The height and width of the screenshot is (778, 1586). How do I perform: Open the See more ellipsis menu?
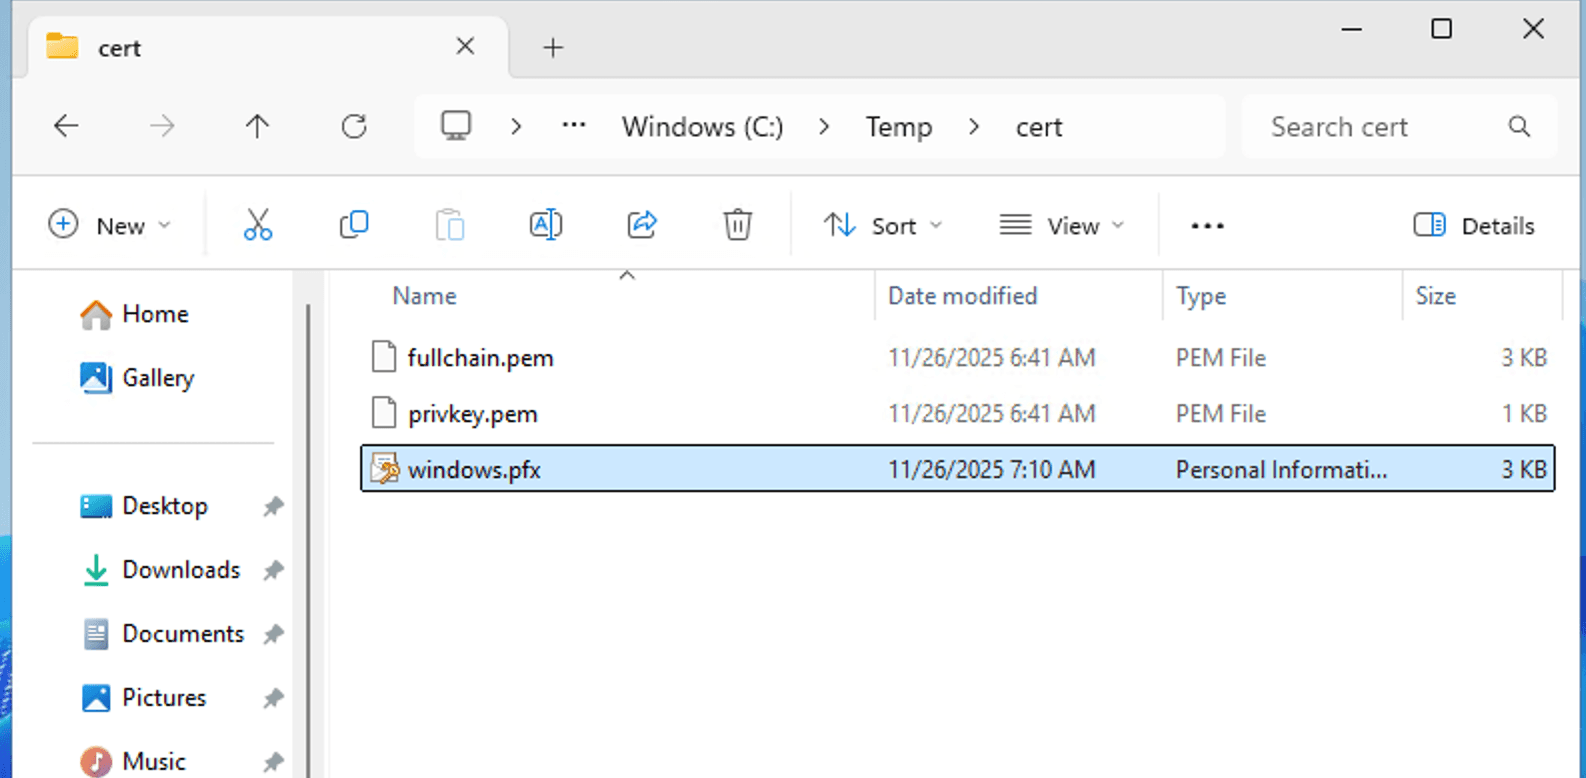1207,226
